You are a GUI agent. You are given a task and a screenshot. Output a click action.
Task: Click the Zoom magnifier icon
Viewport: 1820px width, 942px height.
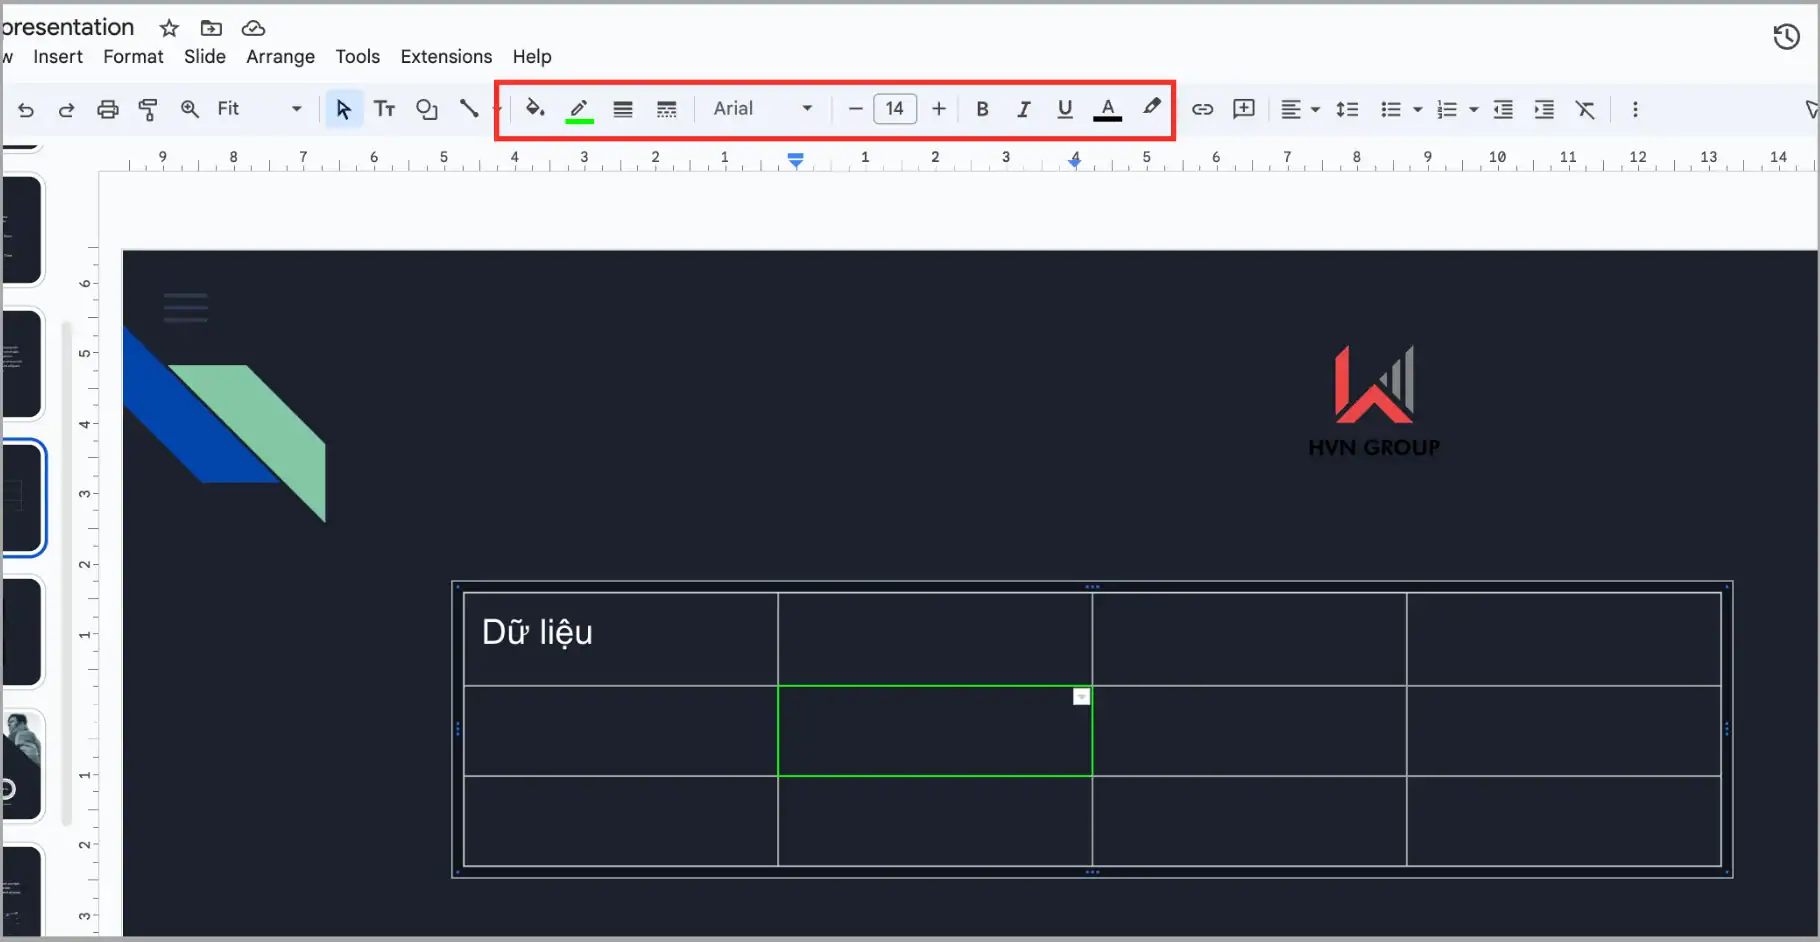pos(190,109)
